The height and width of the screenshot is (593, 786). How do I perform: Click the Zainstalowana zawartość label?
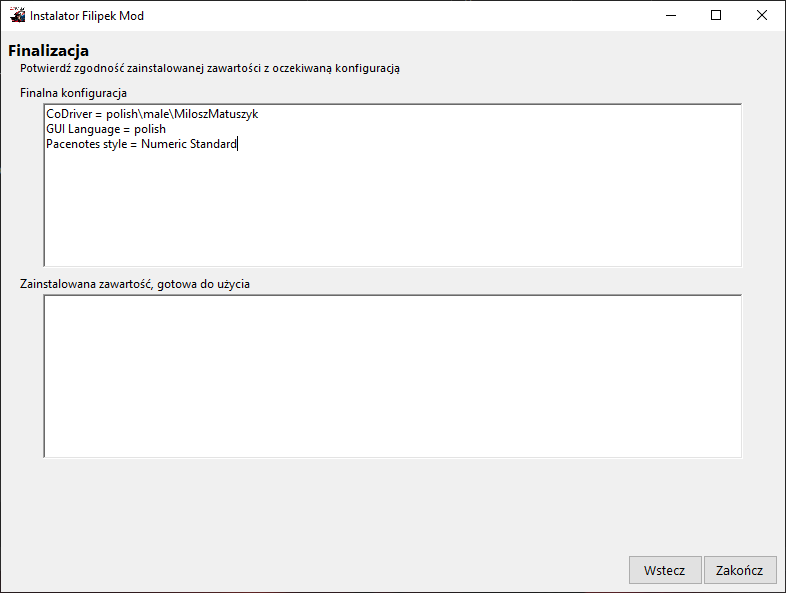pos(135,284)
